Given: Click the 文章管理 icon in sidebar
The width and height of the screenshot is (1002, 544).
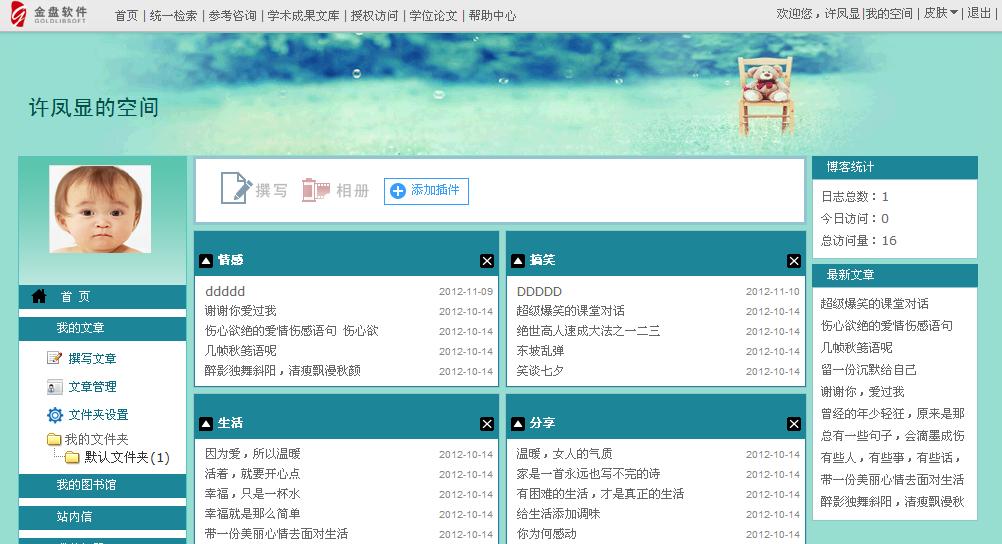Looking at the screenshot, I should (x=54, y=387).
